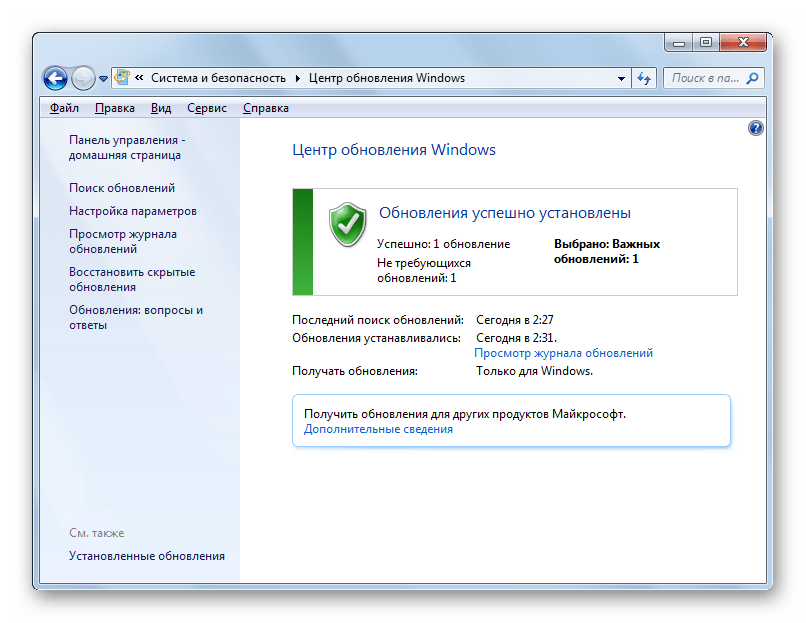806x623 pixels.
Task: Click the Обновления успешно установлены heading
Action: (505, 213)
